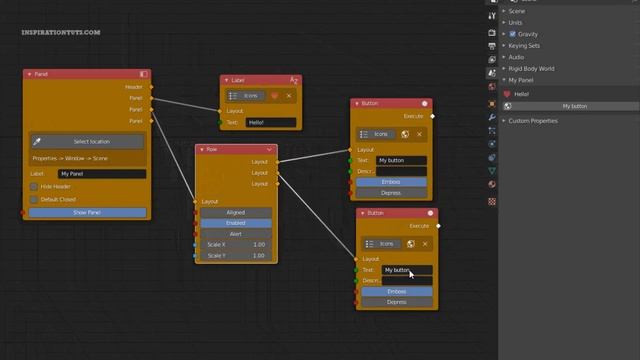Click the circle icon on lower Button header
This screenshot has height=360, width=640.
(x=430, y=213)
